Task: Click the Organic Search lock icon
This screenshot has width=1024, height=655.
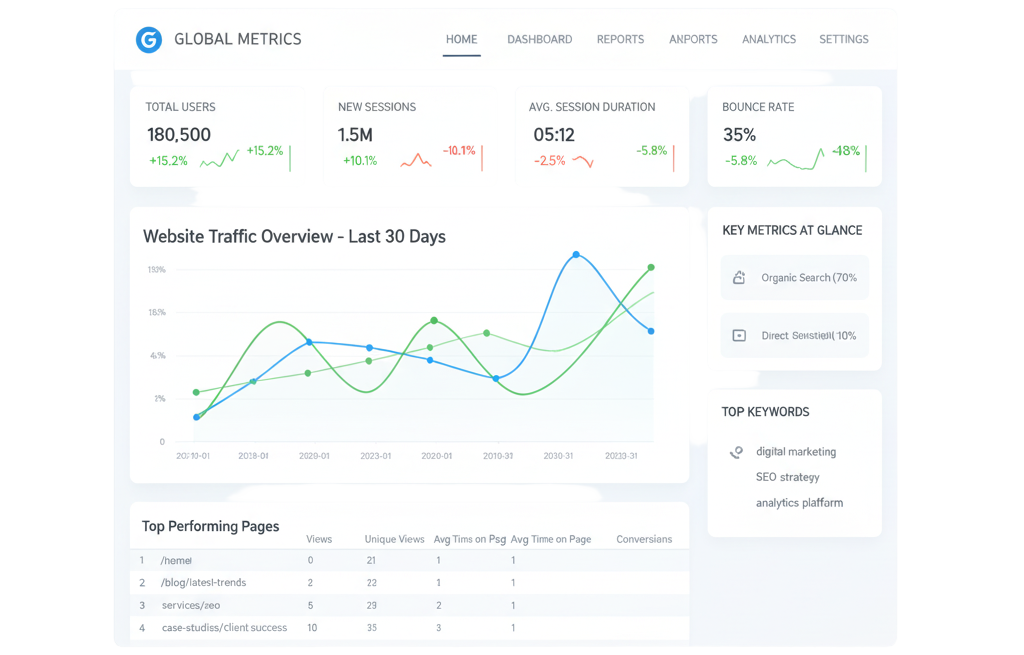Action: [x=739, y=278]
